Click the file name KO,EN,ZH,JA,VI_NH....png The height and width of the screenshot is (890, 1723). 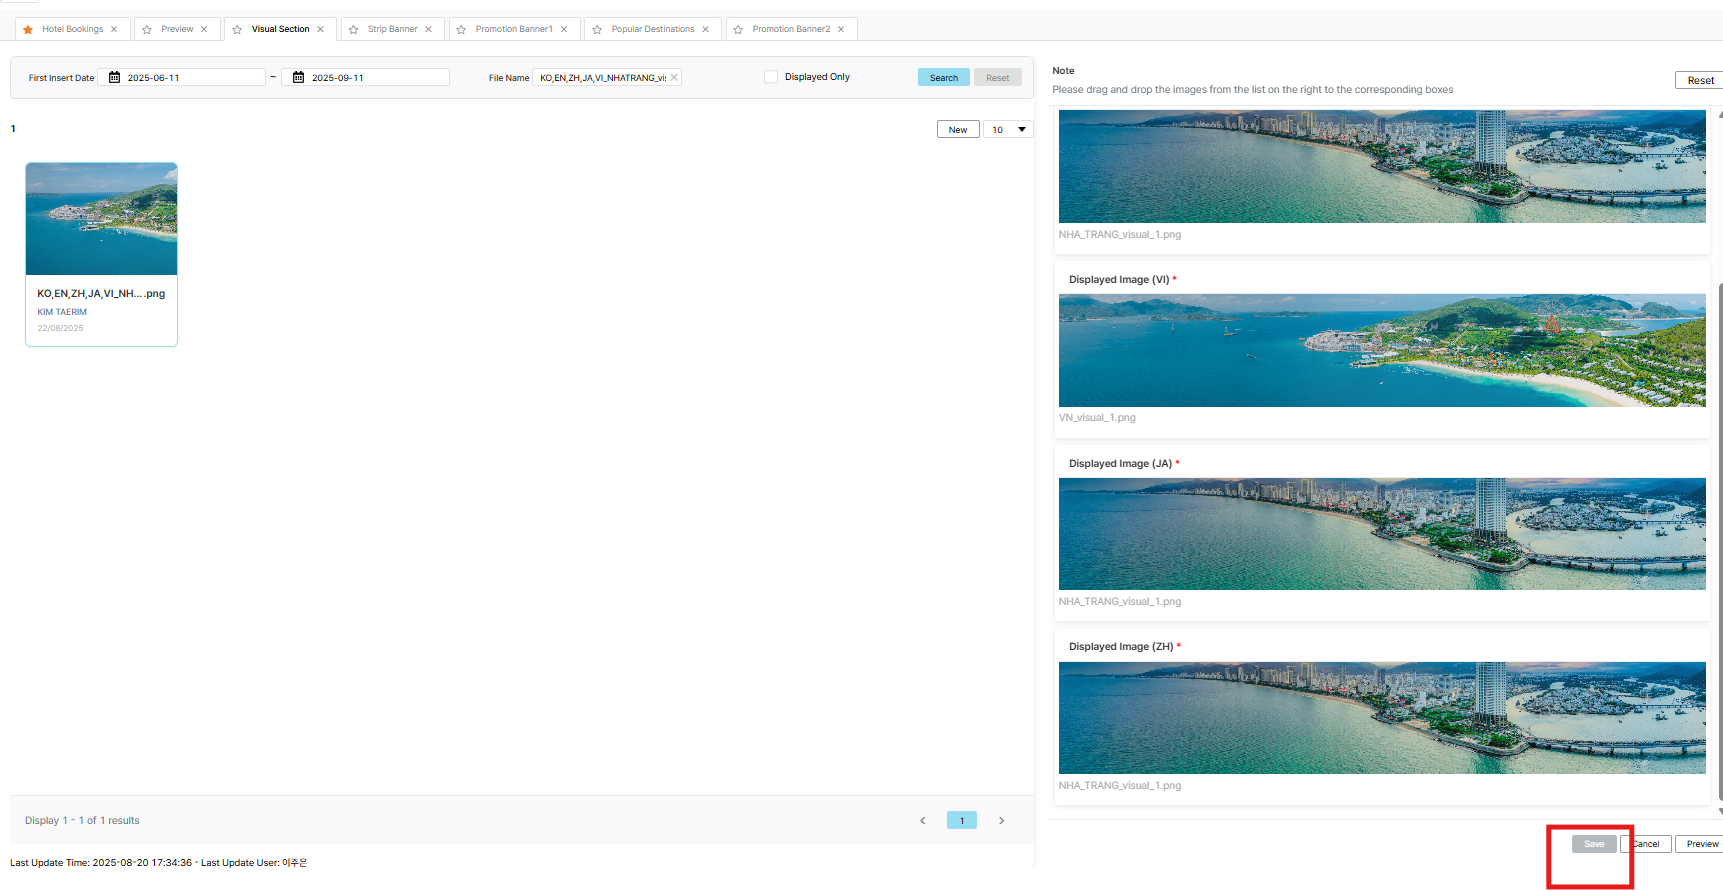101,294
